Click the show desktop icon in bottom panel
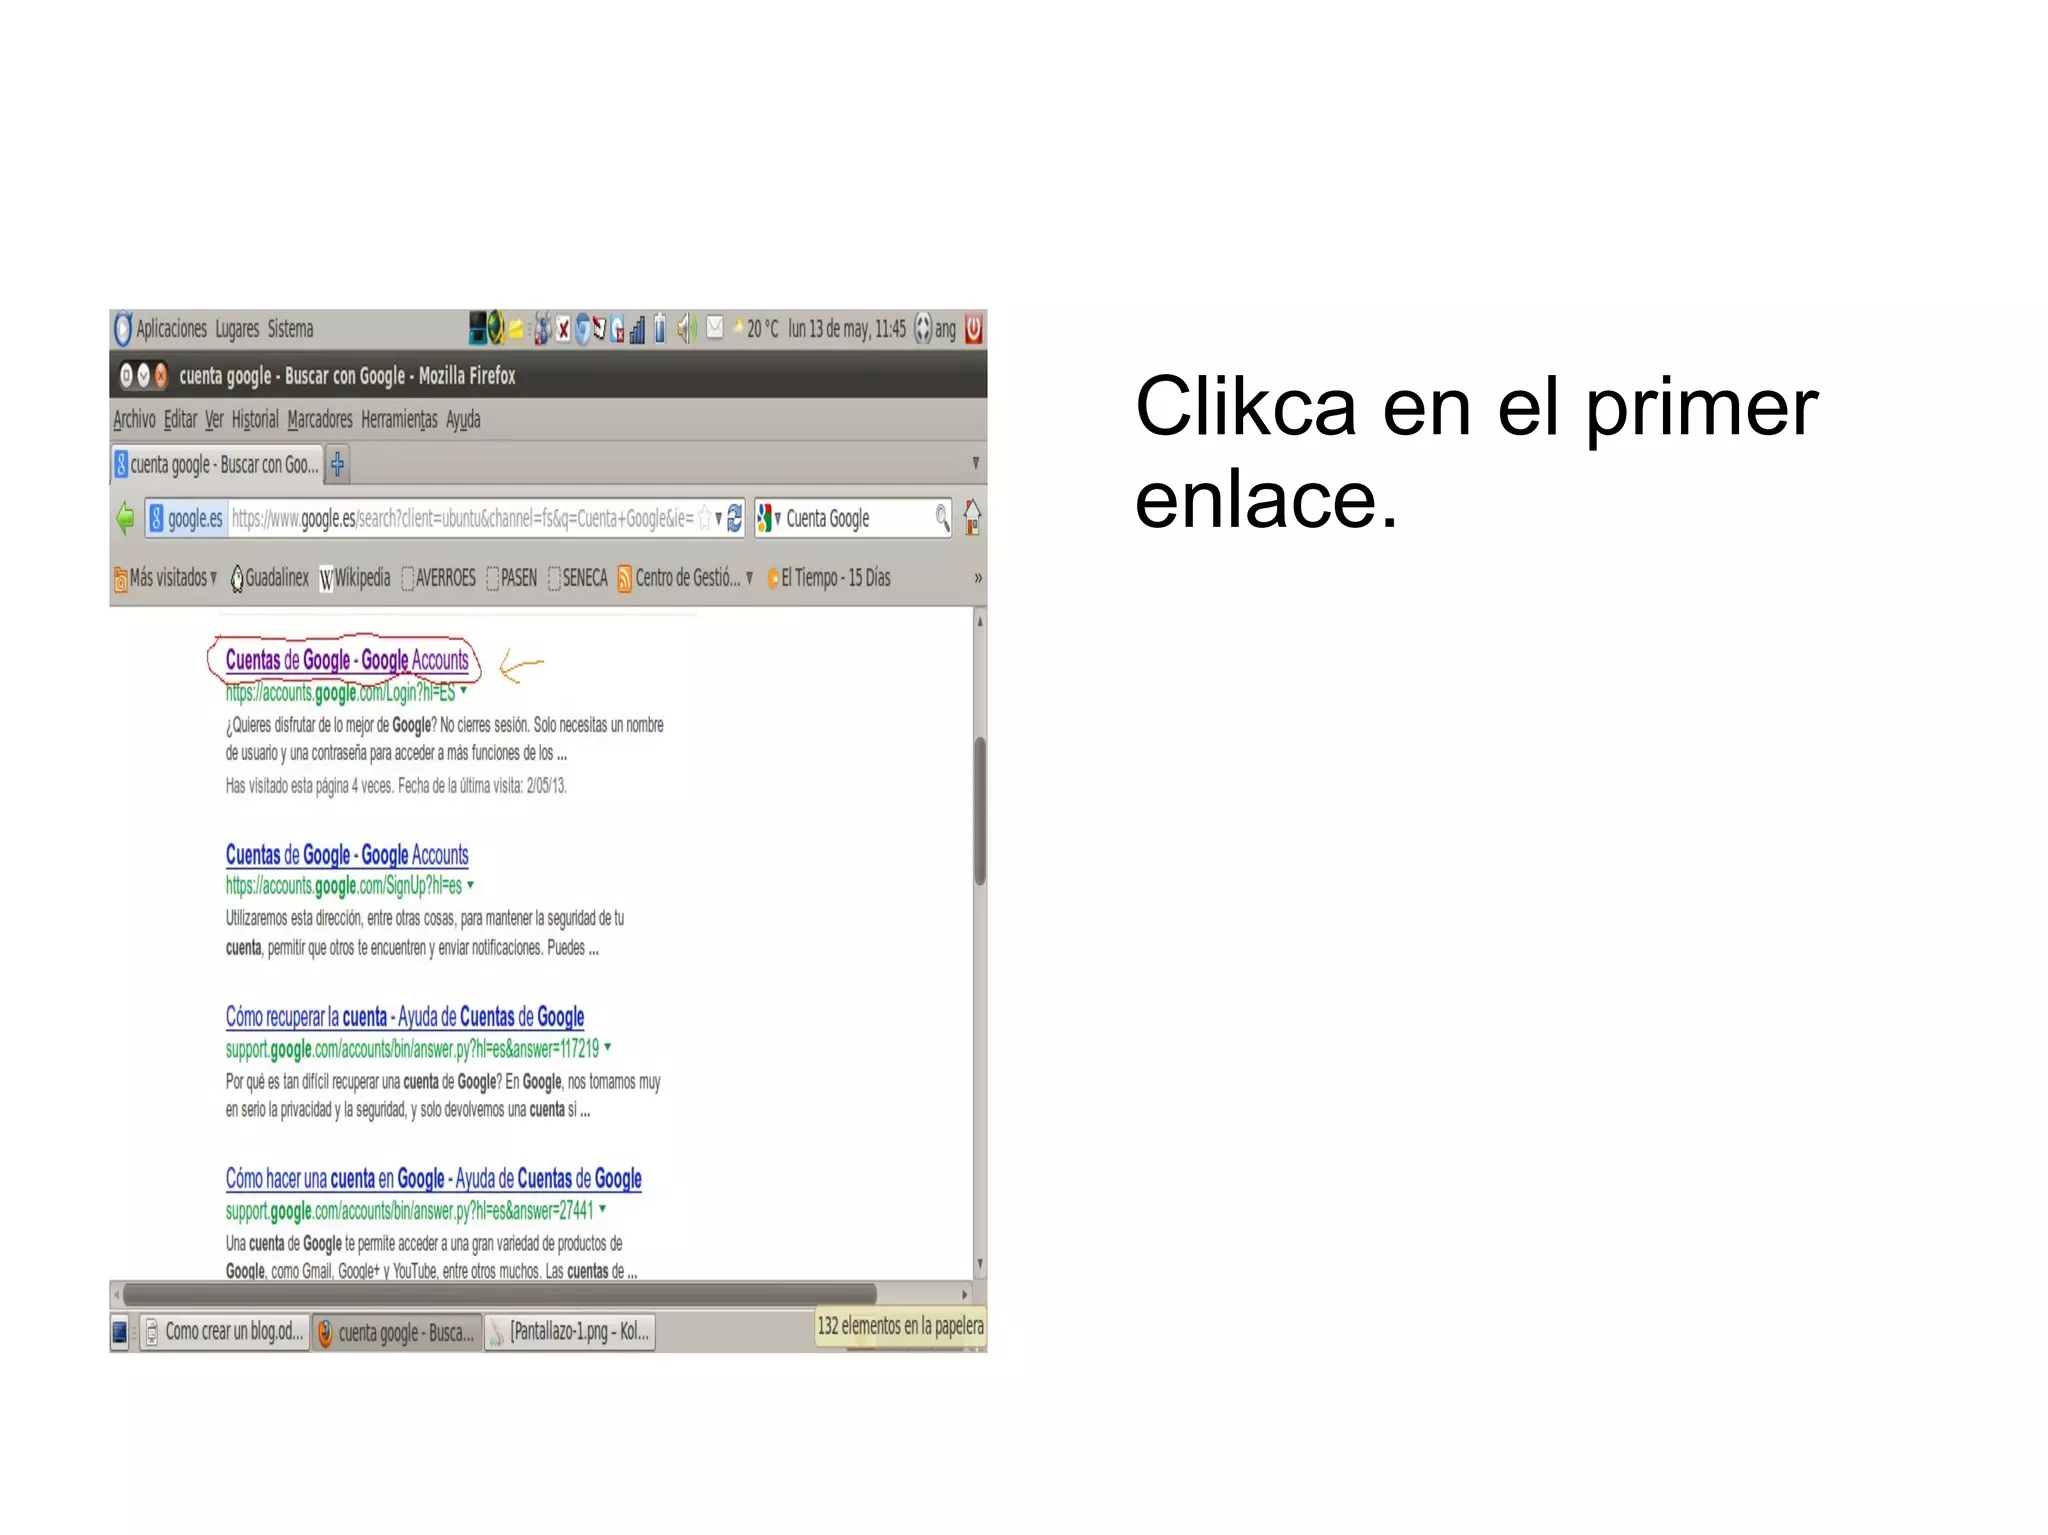The image size is (2048, 1535). (x=120, y=1332)
